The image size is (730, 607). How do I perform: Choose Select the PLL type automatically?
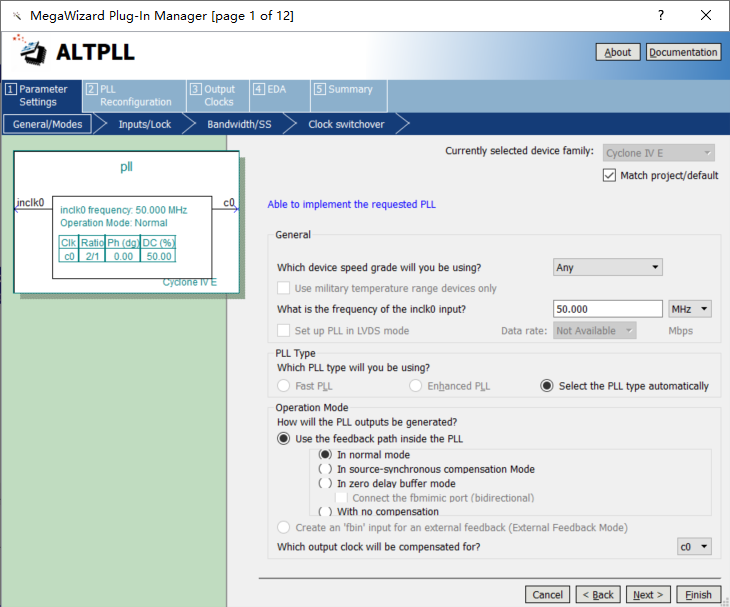(x=547, y=386)
